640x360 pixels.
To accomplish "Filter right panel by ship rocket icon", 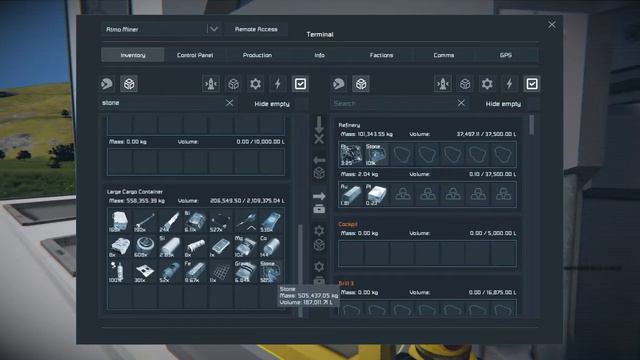I will point(443,84).
